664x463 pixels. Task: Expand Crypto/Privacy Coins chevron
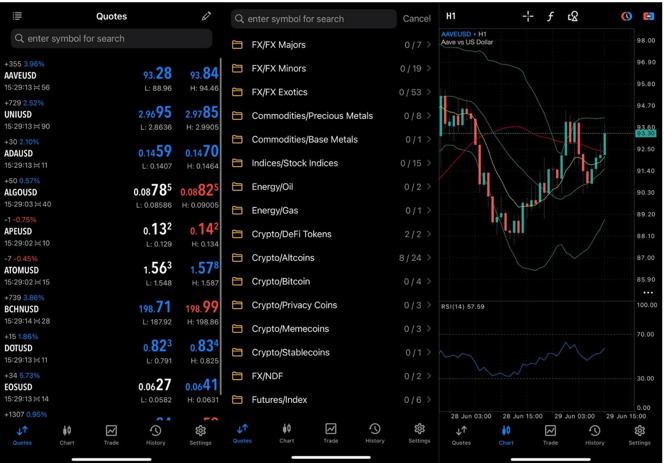tap(429, 305)
